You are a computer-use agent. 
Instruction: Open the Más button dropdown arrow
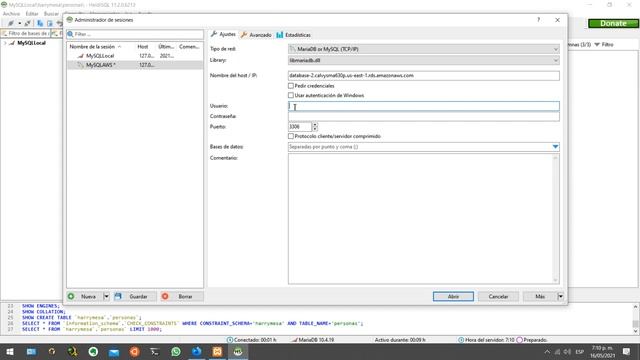pos(560,296)
